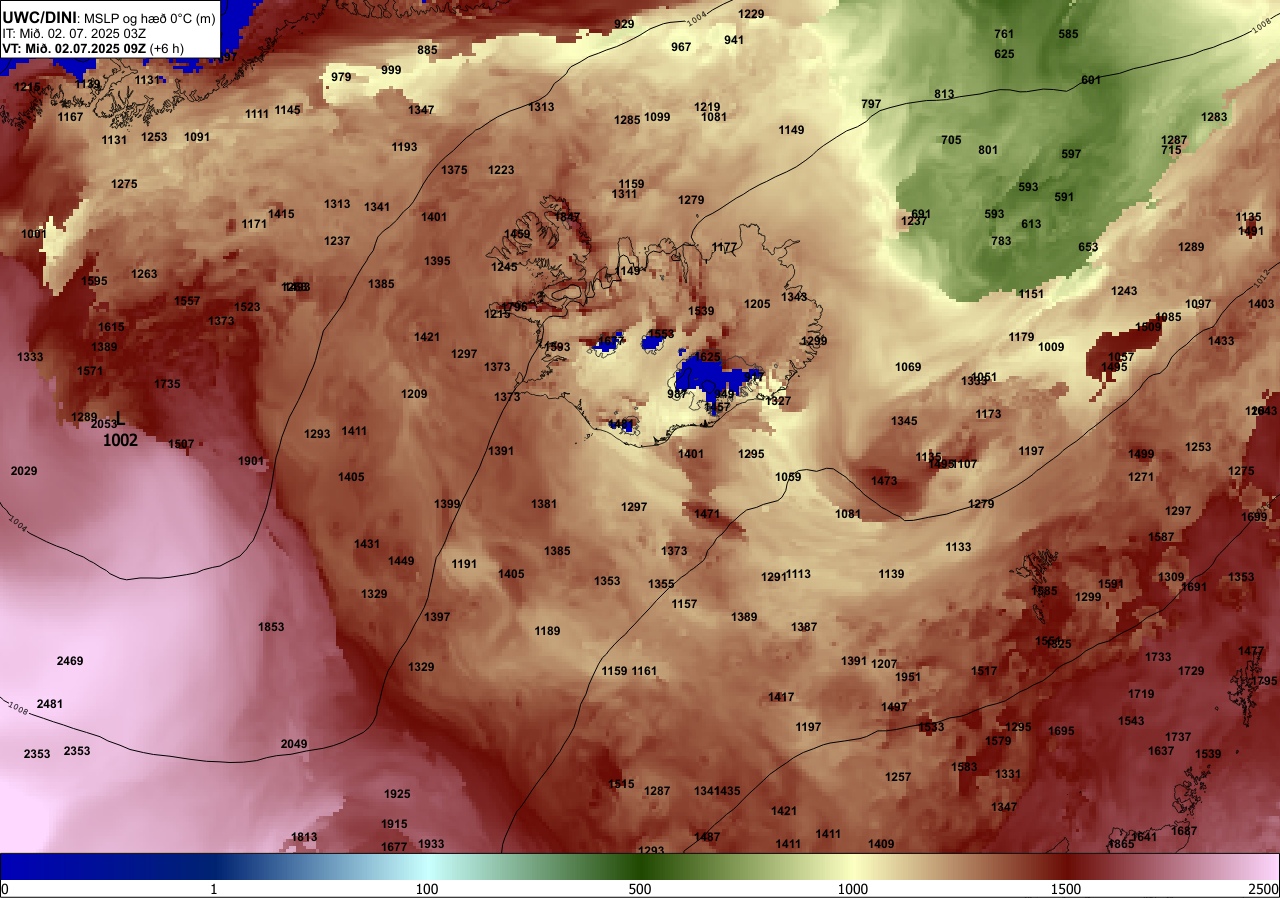Viewport: 1280px width, 898px height.
Task: Click the 2500 label on colour scale
Action: 1264,889
